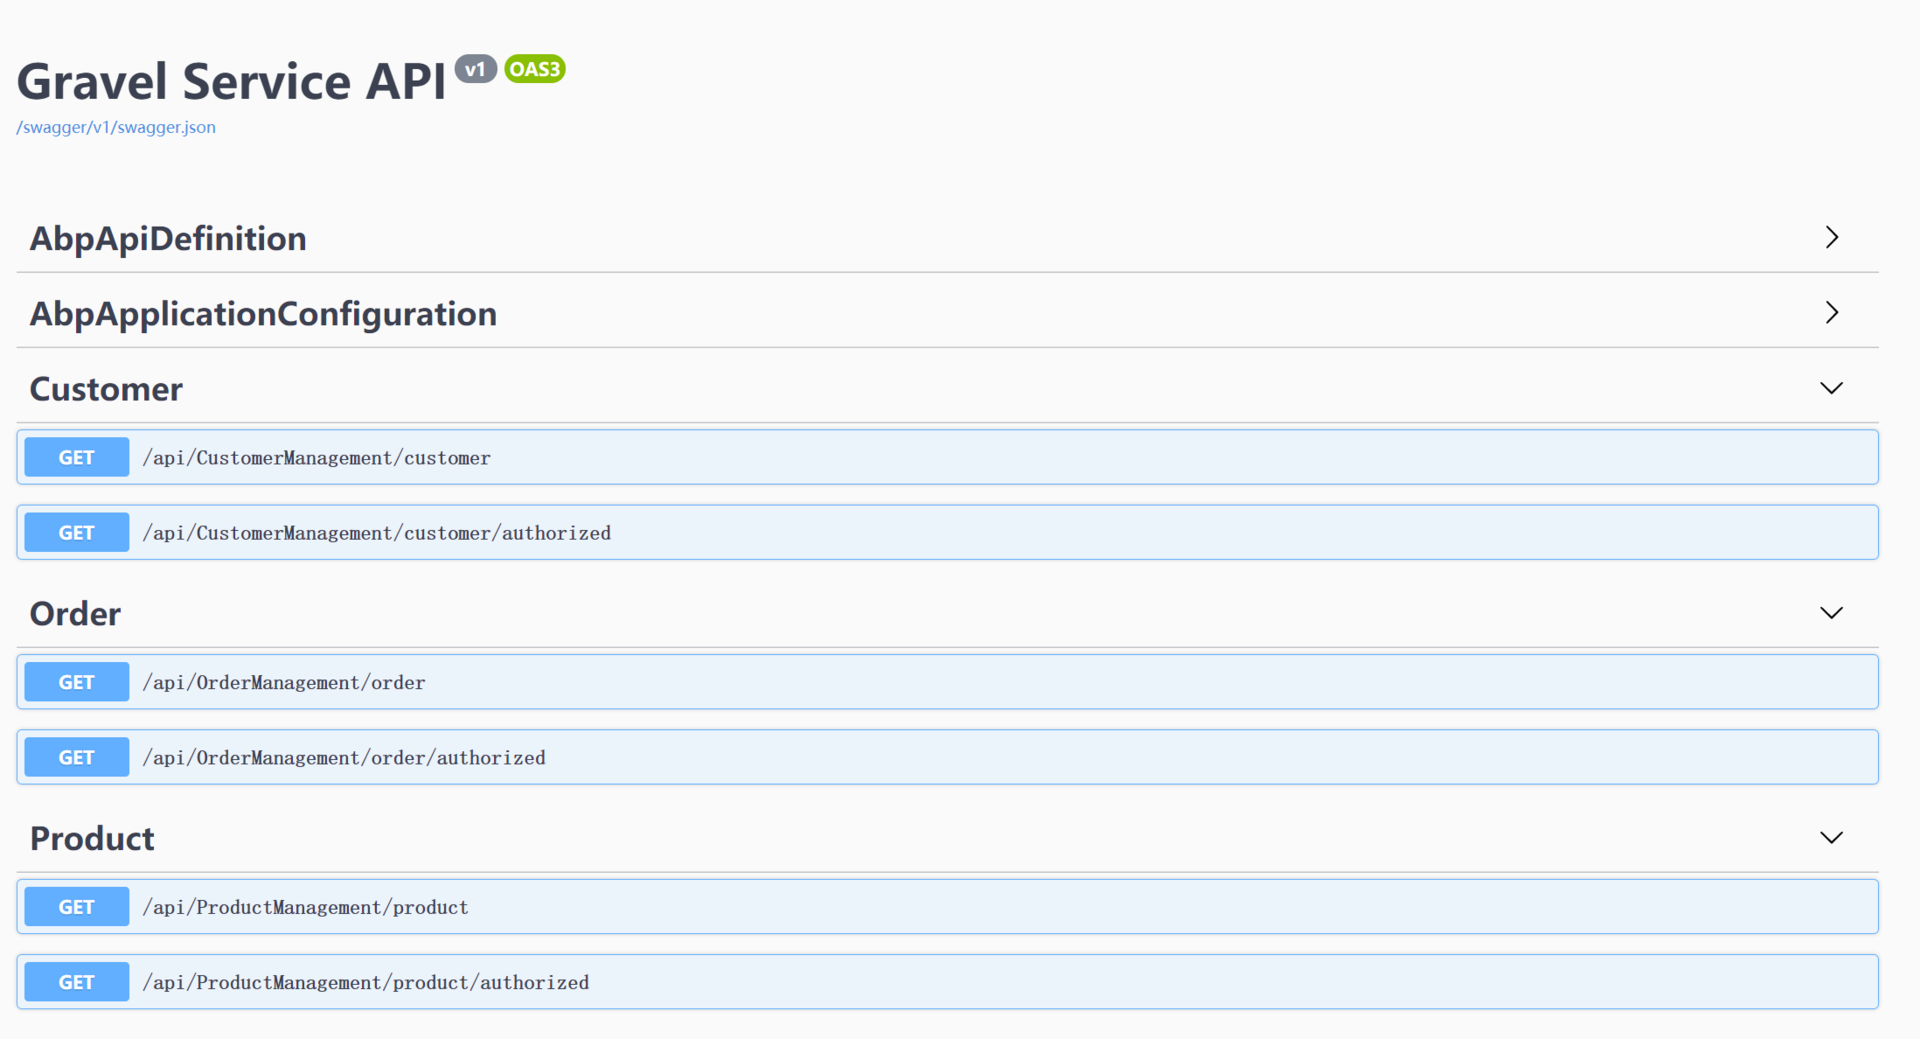Click GET button for /api/ProductManagement/product
1920x1039 pixels.
click(x=77, y=907)
